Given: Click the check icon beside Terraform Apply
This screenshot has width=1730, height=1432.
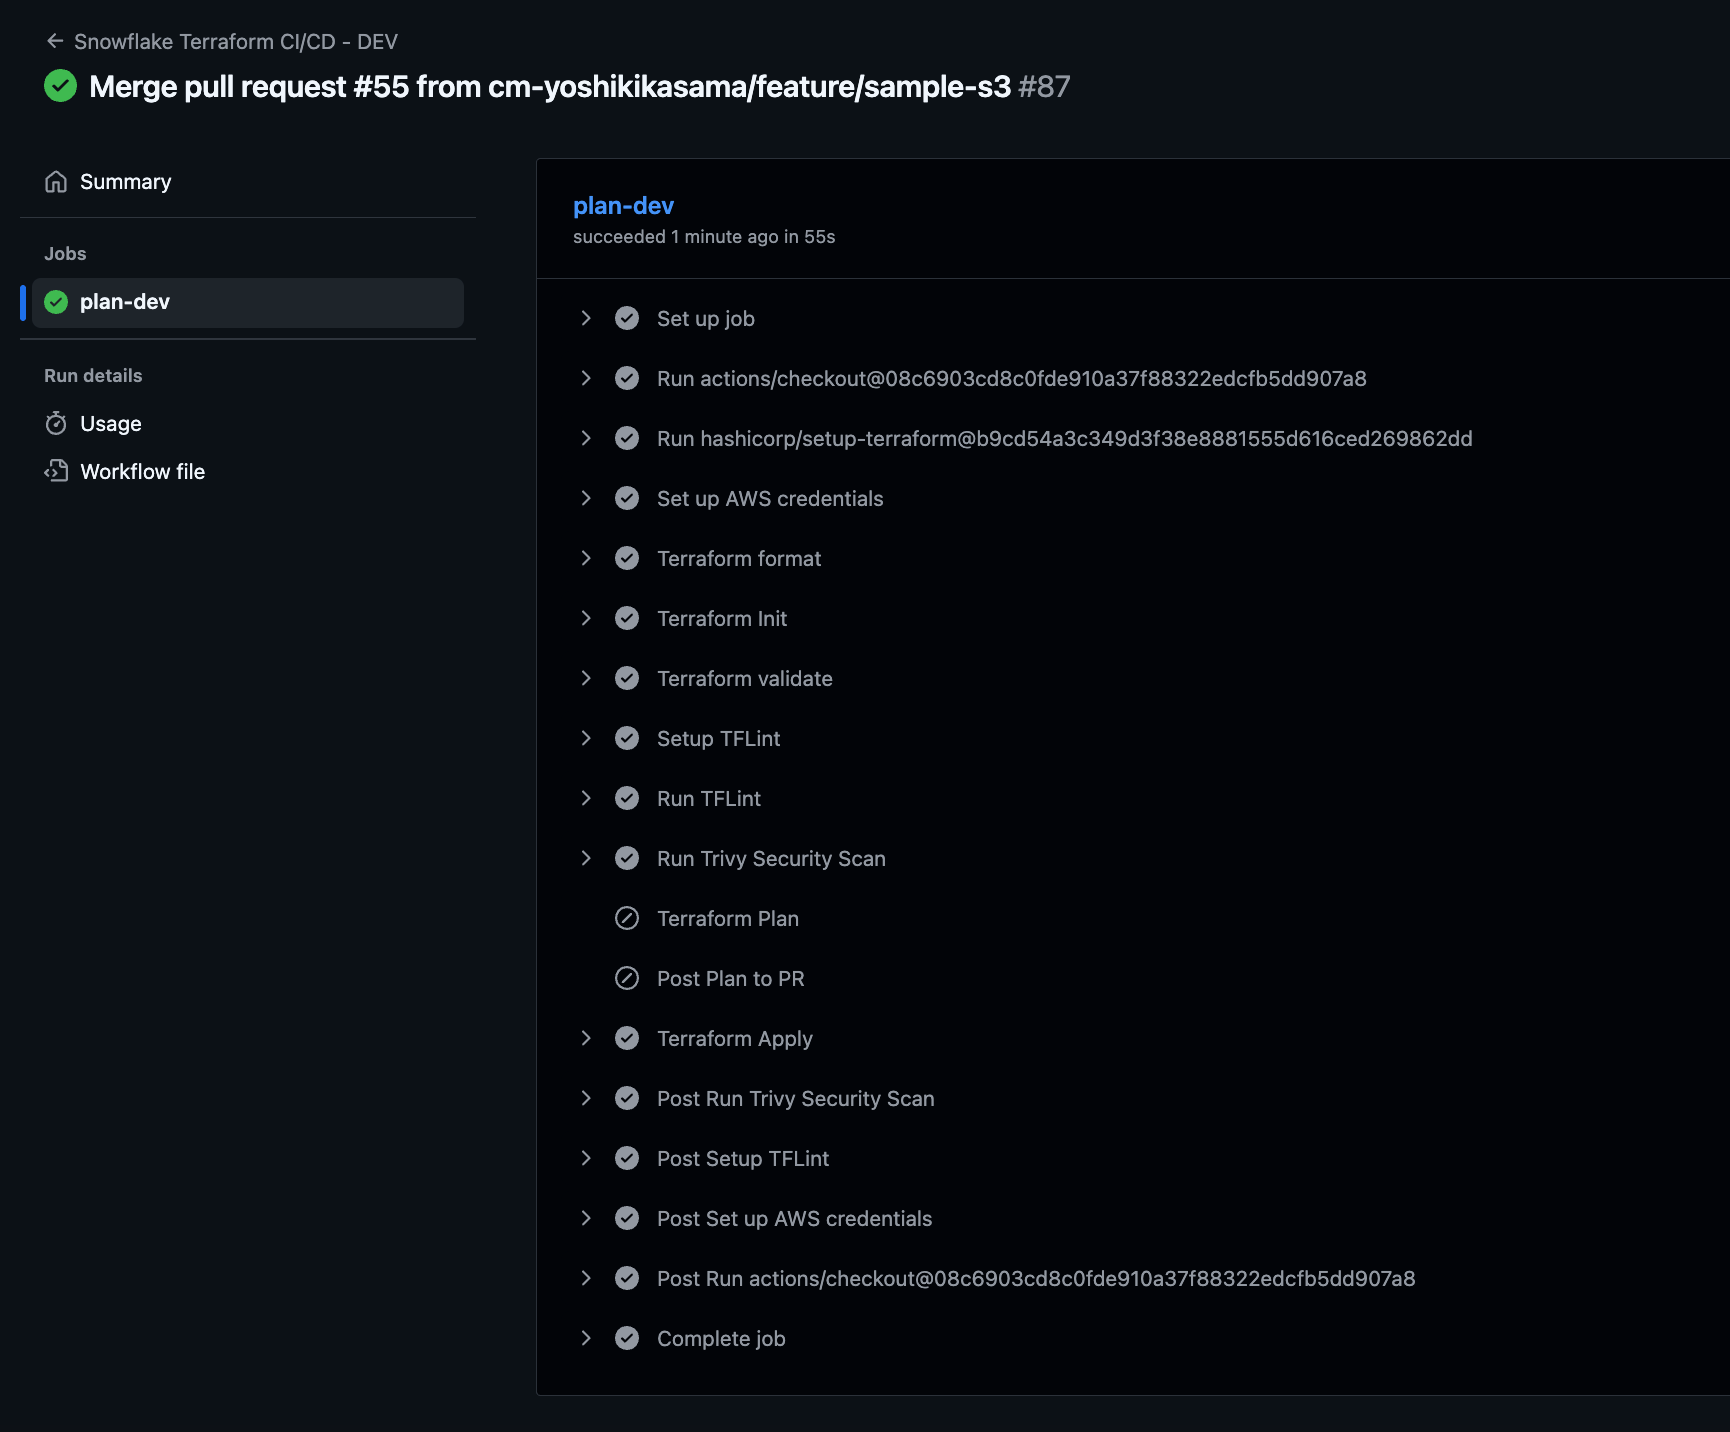Looking at the screenshot, I should (x=627, y=1038).
